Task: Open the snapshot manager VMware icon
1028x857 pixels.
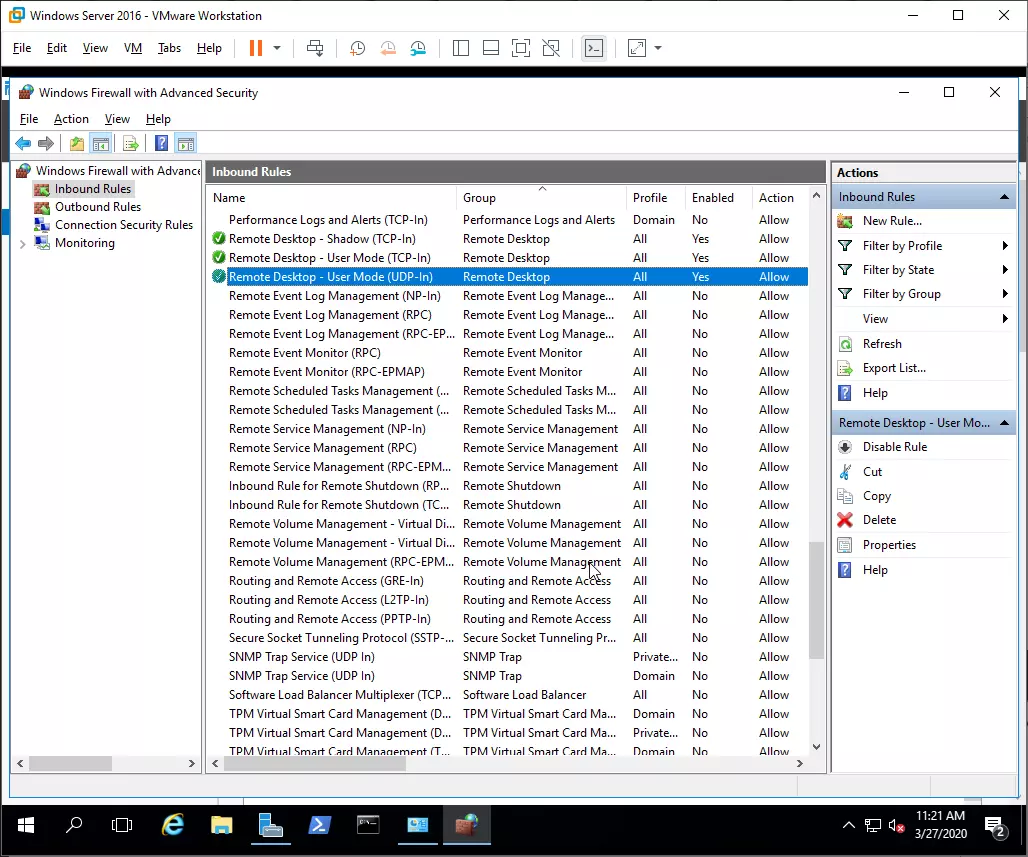Action: pyautogui.click(x=418, y=48)
